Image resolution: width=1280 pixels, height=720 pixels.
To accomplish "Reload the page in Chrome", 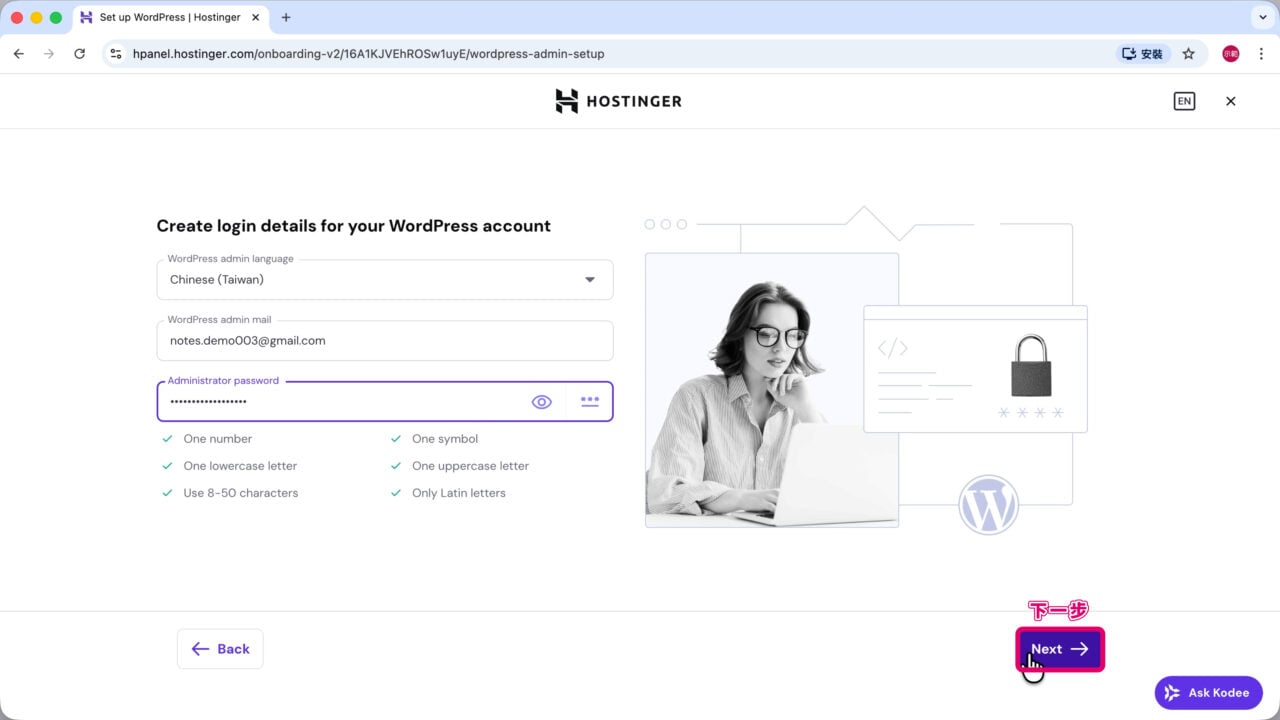I will pyautogui.click(x=80, y=54).
